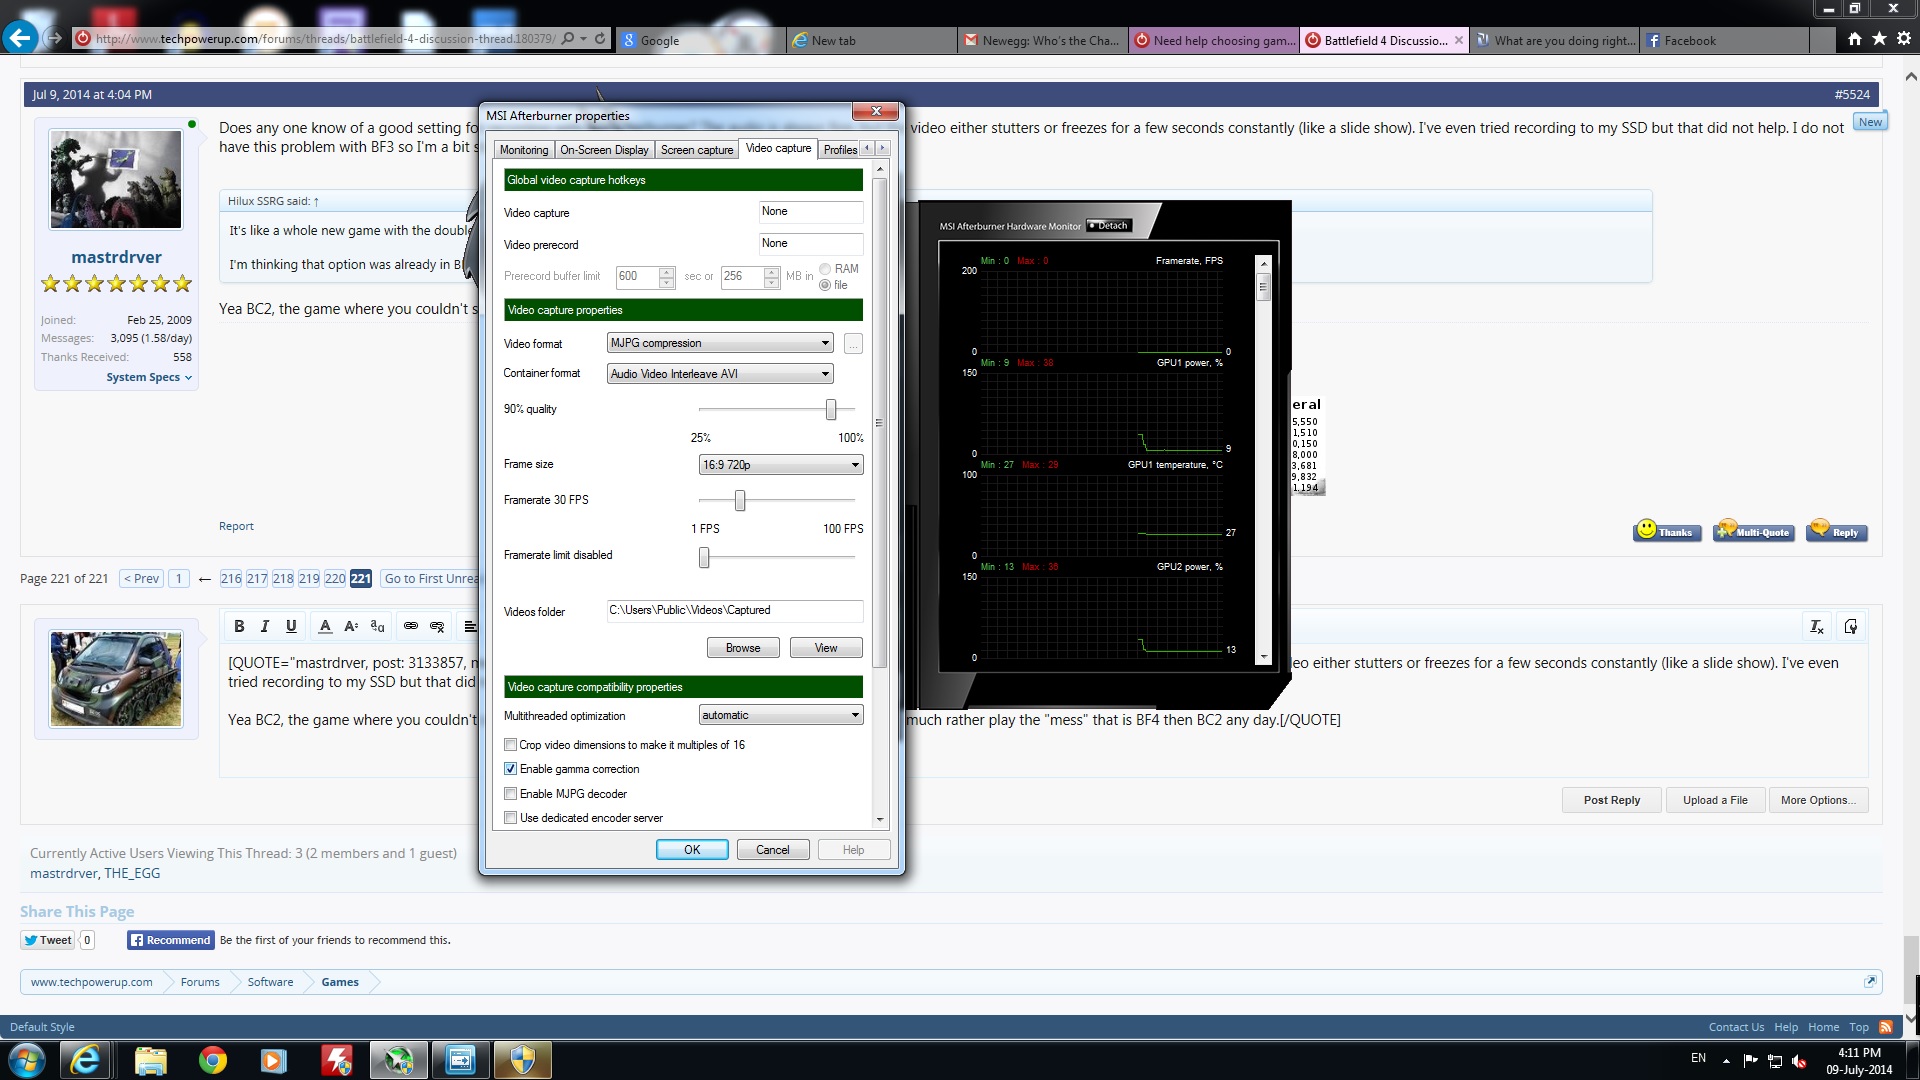Click Cancel in the Afterburner properties dialog
This screenshot has height=1080, width=1920.
773,850
